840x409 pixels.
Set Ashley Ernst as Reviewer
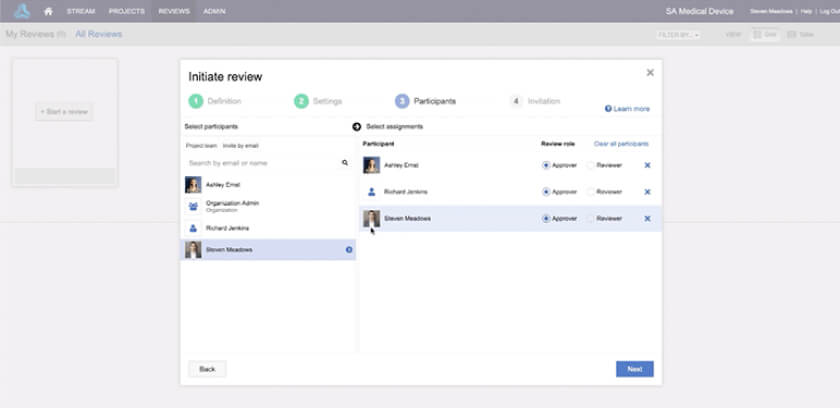coord(591,165)
